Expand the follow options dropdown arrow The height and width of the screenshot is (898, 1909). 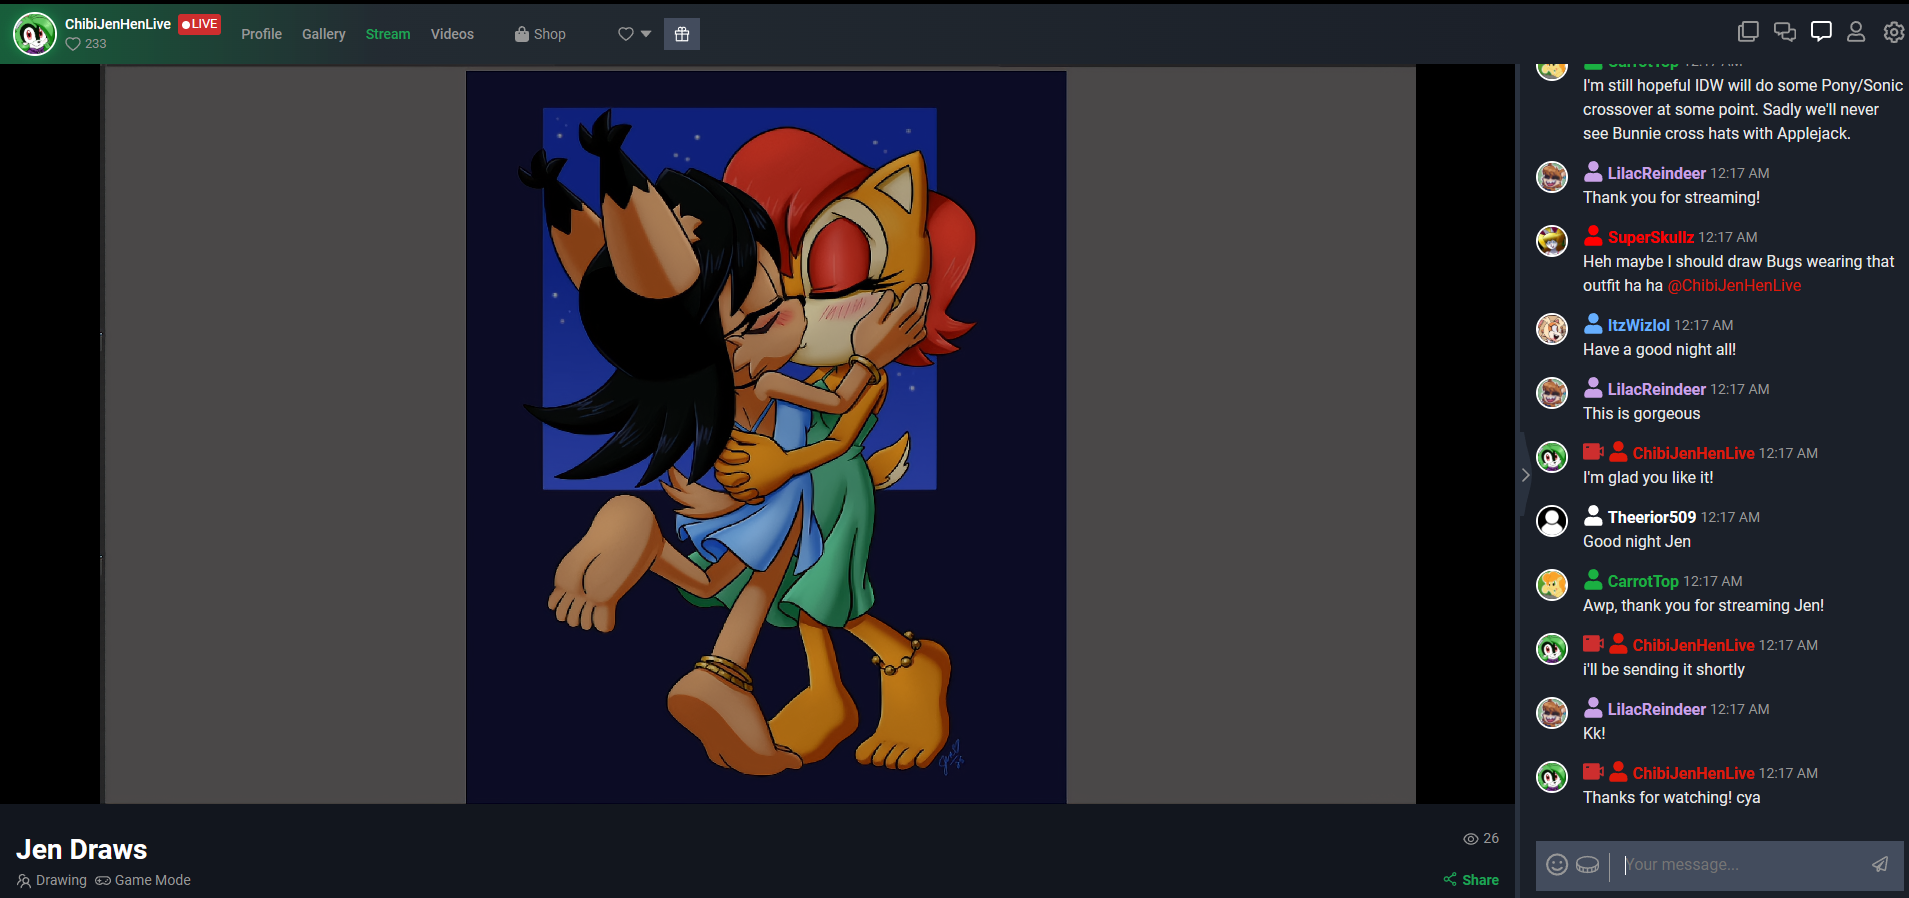tap(646, 34)
